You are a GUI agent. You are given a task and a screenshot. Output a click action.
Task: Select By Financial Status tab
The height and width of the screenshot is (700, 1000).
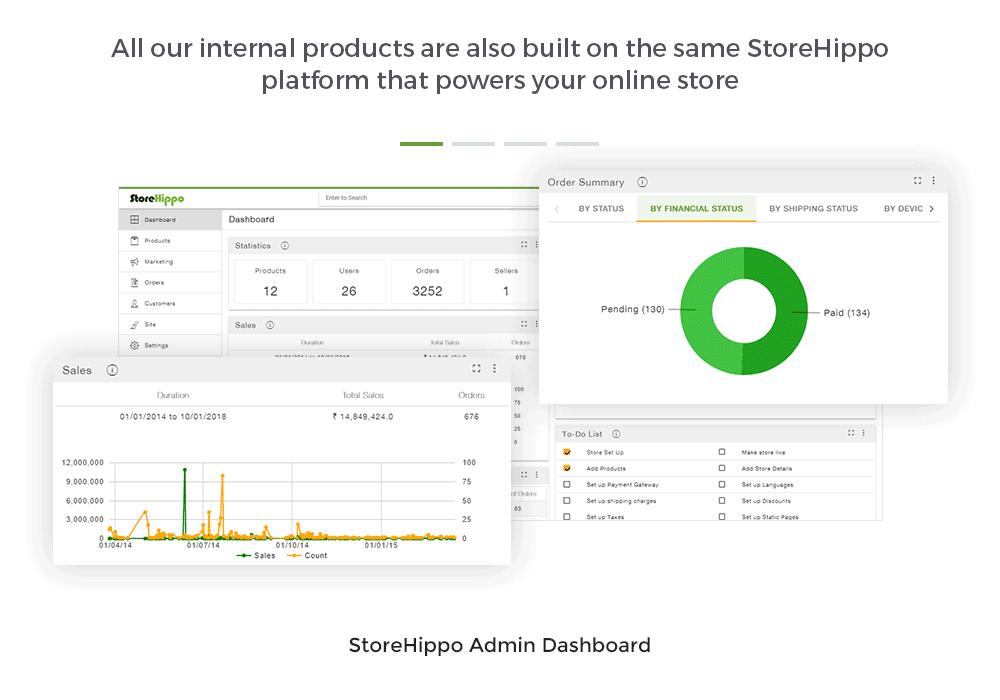coord(696,208)
